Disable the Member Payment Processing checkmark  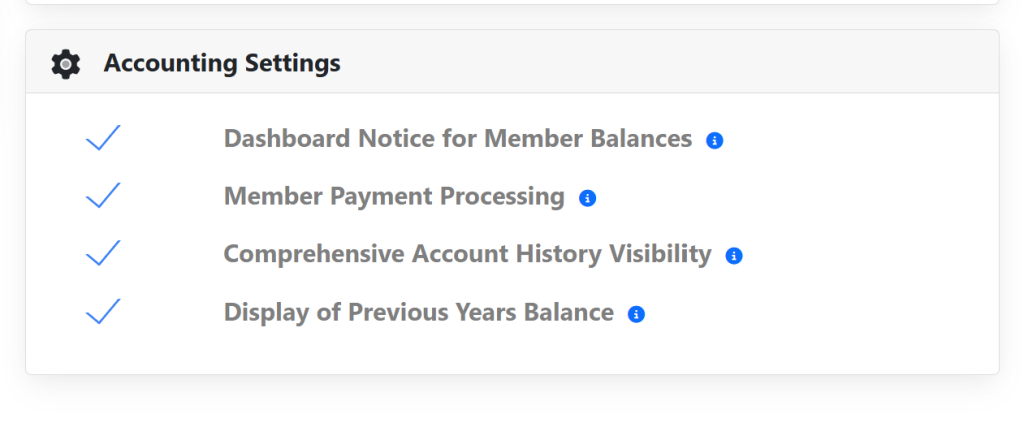pos(103,196)
